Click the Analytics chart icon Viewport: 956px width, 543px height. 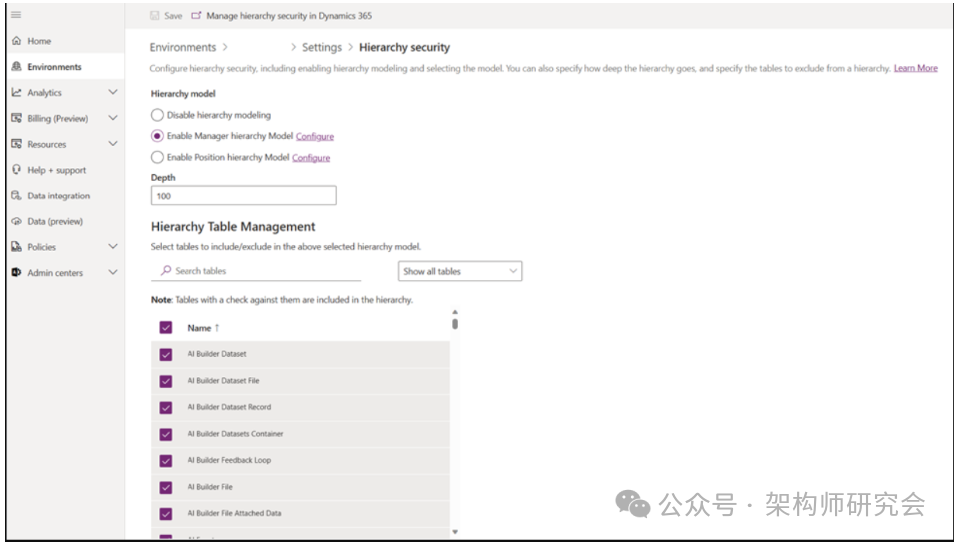coord(16,93)
